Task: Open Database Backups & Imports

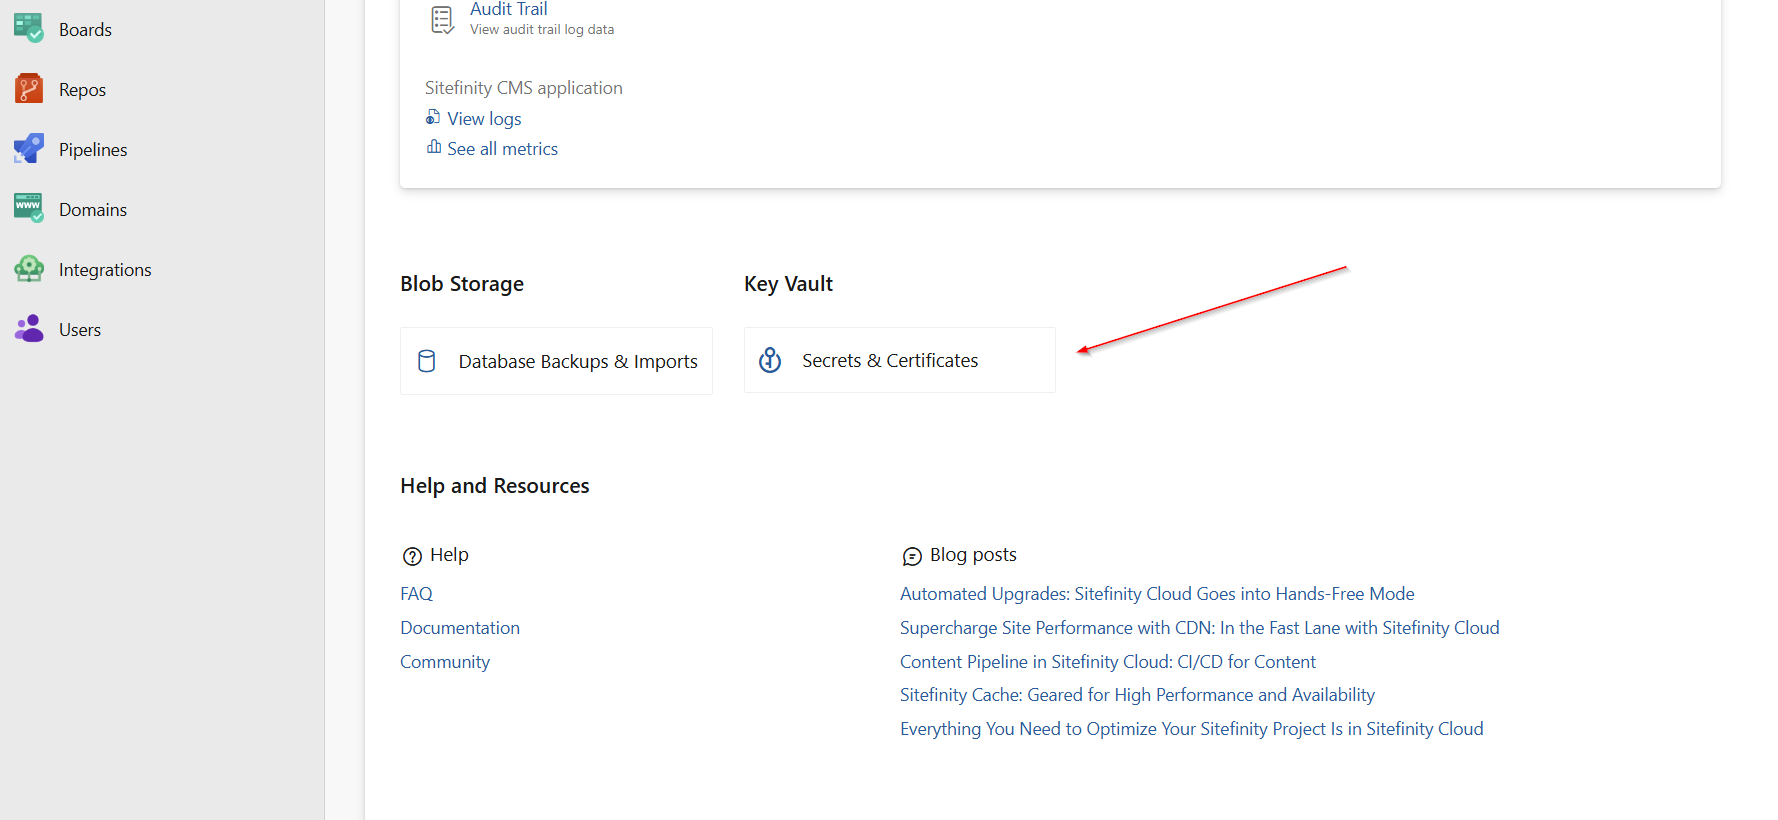Action: (556, 361)
